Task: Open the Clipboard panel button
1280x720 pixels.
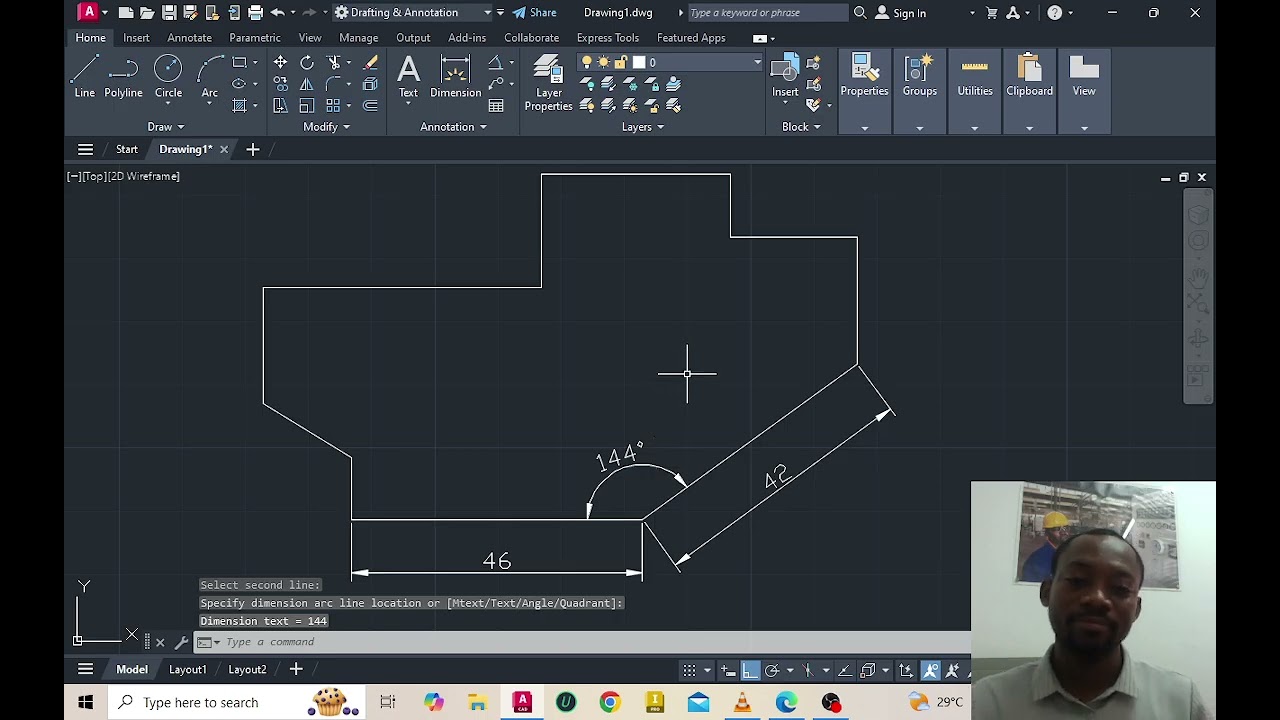Action: tap(1030, 91)
